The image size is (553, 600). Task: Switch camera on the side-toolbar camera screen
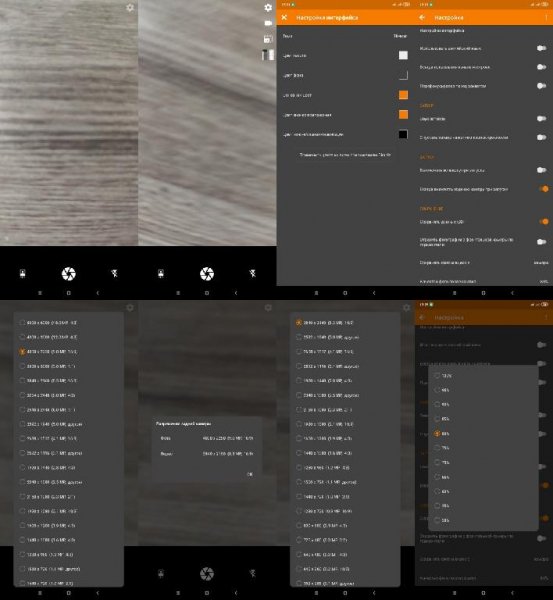161,274
